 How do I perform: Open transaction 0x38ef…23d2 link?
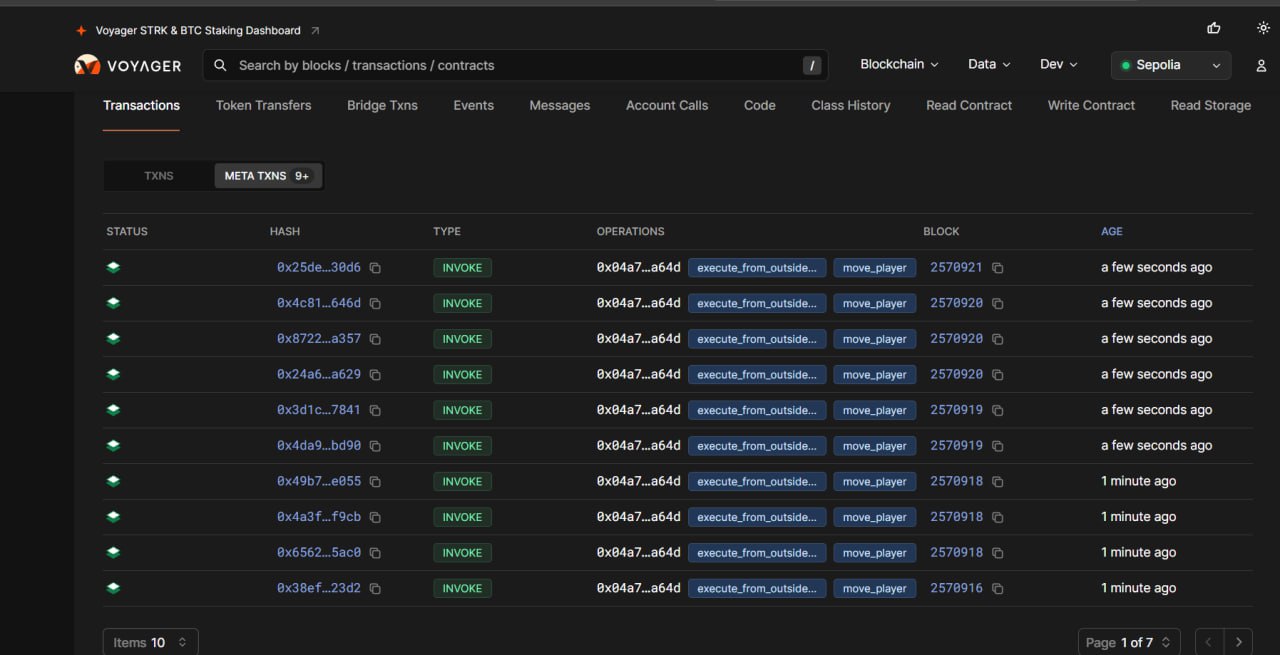pyautogui.click(x=318, y=589)
